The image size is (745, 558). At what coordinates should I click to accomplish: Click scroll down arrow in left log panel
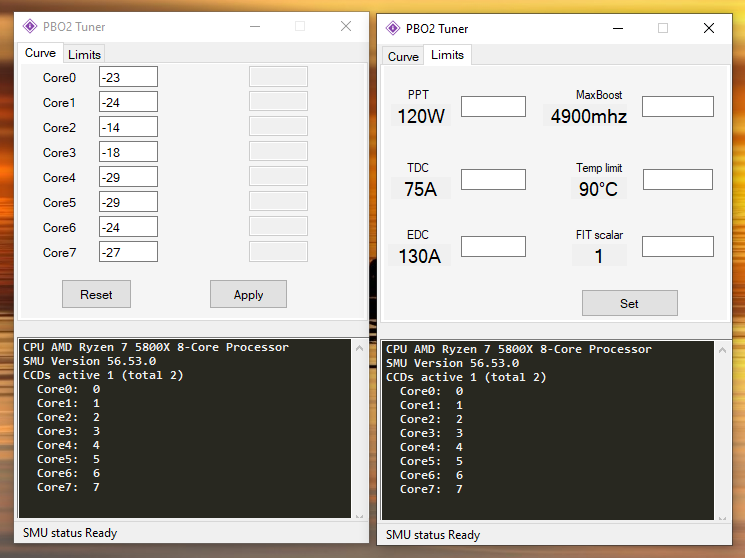coord(360,516)
